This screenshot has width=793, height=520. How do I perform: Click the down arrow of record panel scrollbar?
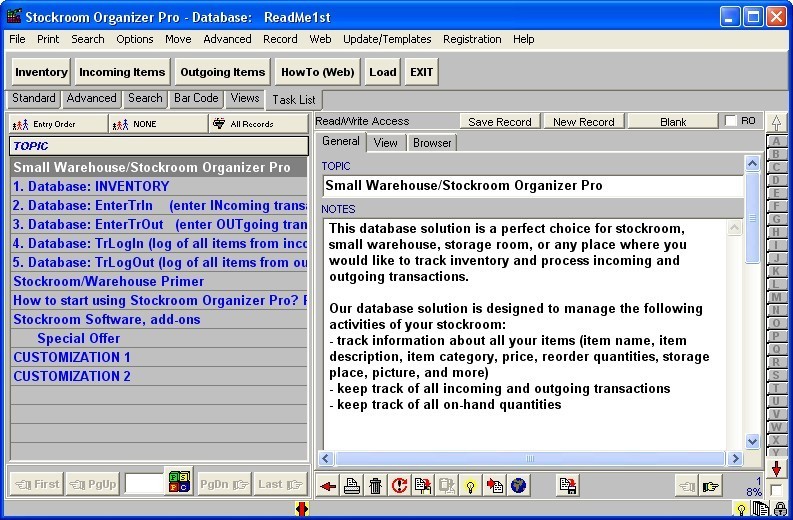point(753,441)
